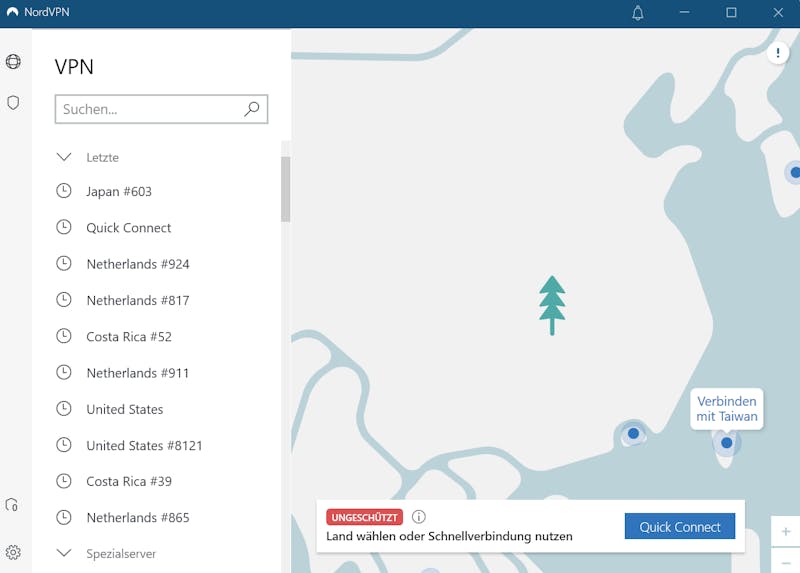The image size is (800, 573).
Task: Connect to Netherlands #817
Action: 138,300
